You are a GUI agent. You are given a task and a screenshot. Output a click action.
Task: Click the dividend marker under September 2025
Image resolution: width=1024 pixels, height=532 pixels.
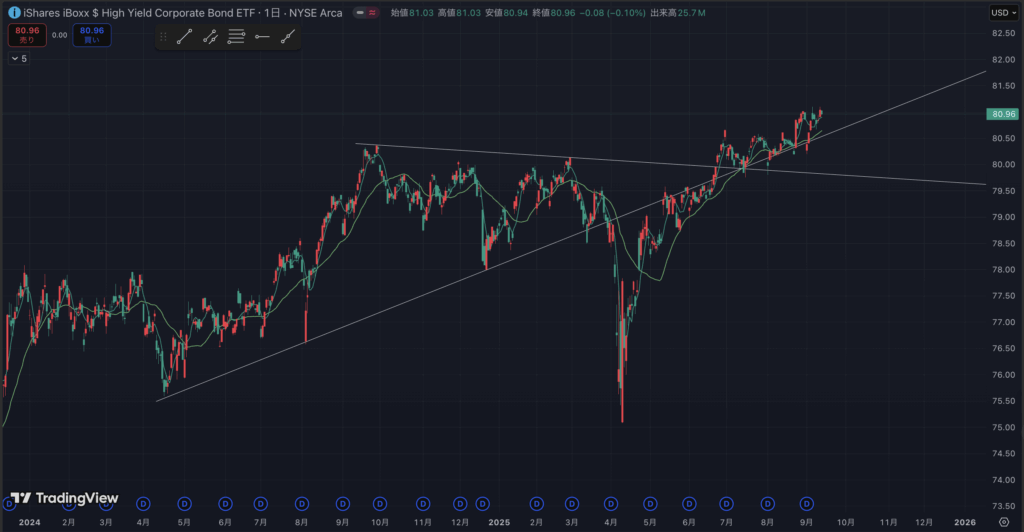[x=805, y=503]
